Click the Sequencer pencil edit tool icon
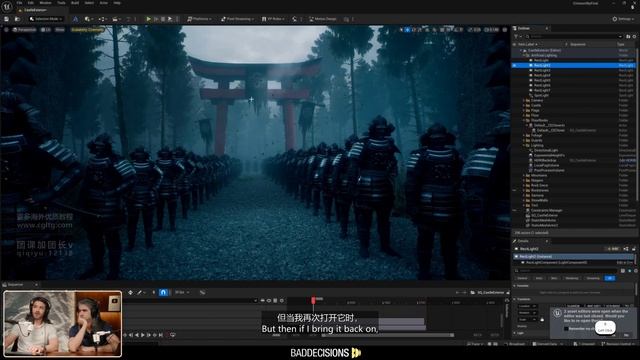 (x=140, y=292)
